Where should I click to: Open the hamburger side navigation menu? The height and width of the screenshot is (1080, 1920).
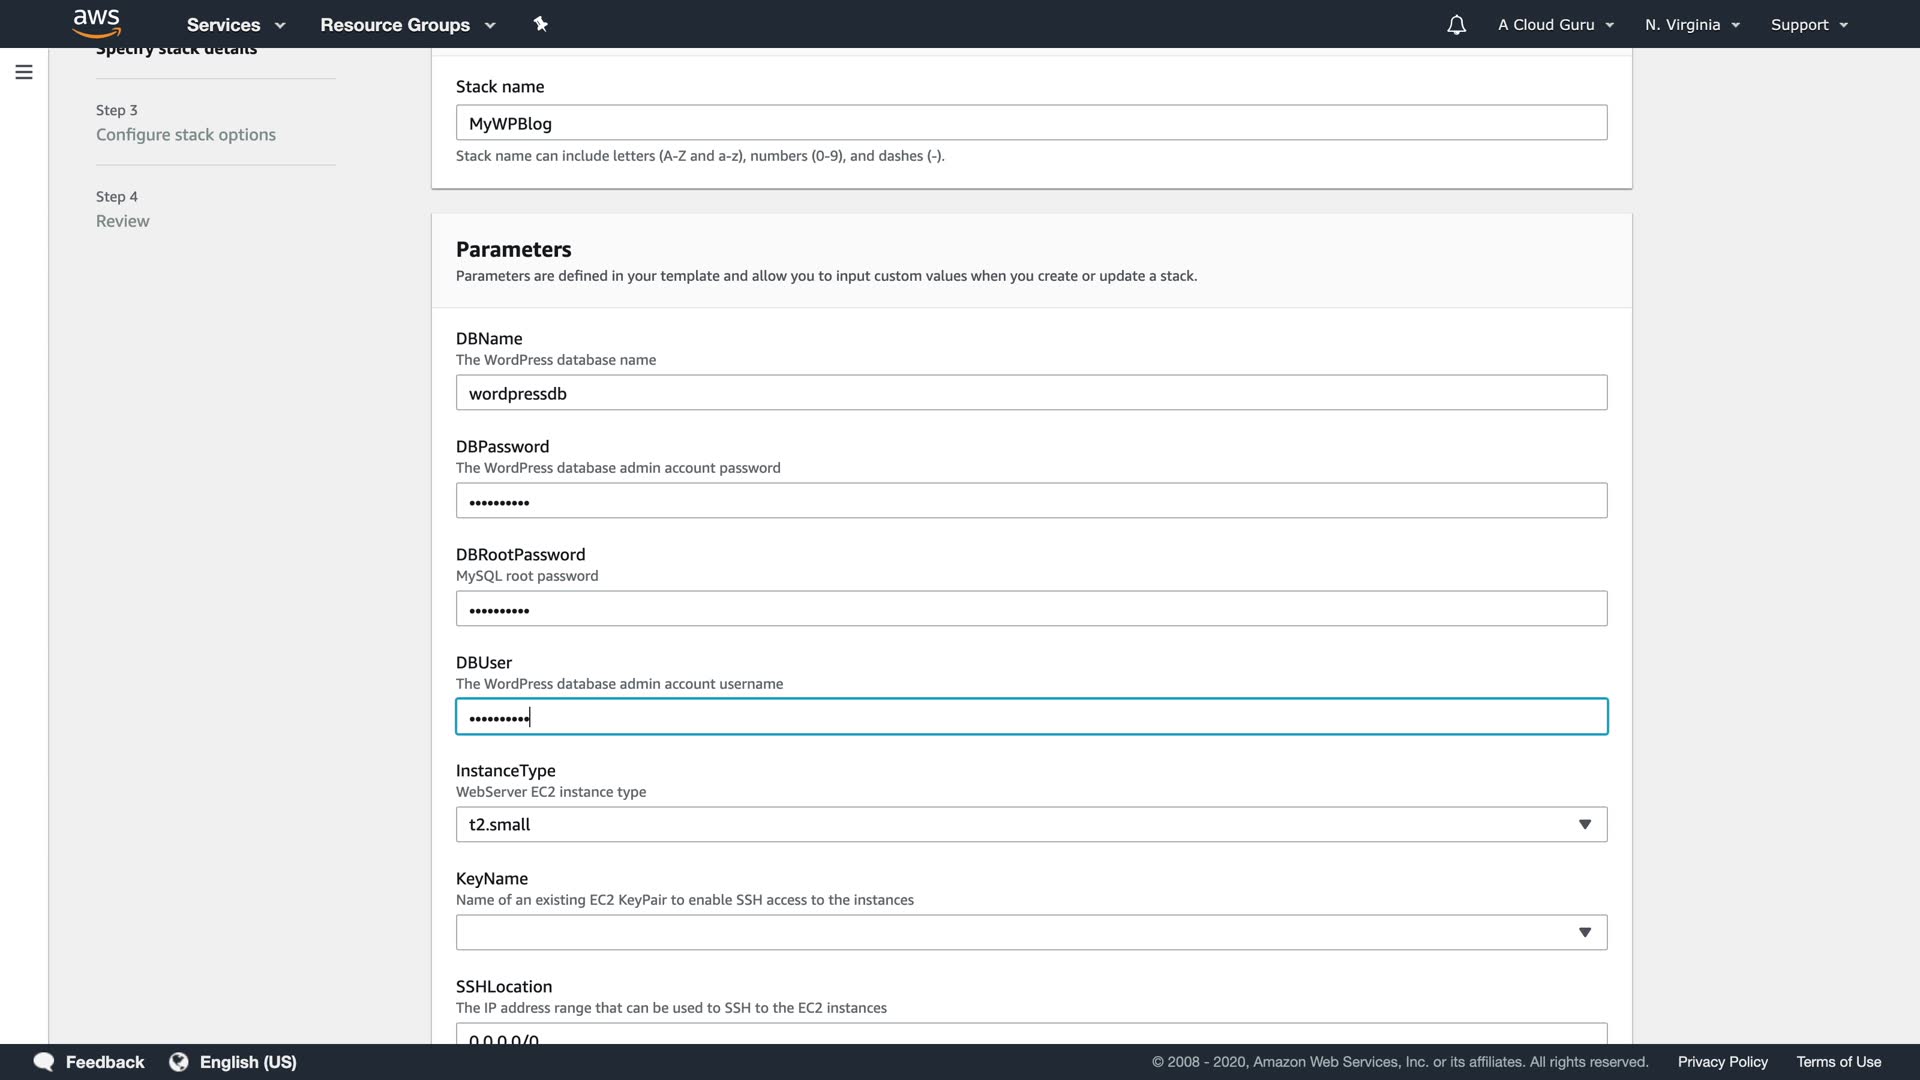(x=24, y=72)
